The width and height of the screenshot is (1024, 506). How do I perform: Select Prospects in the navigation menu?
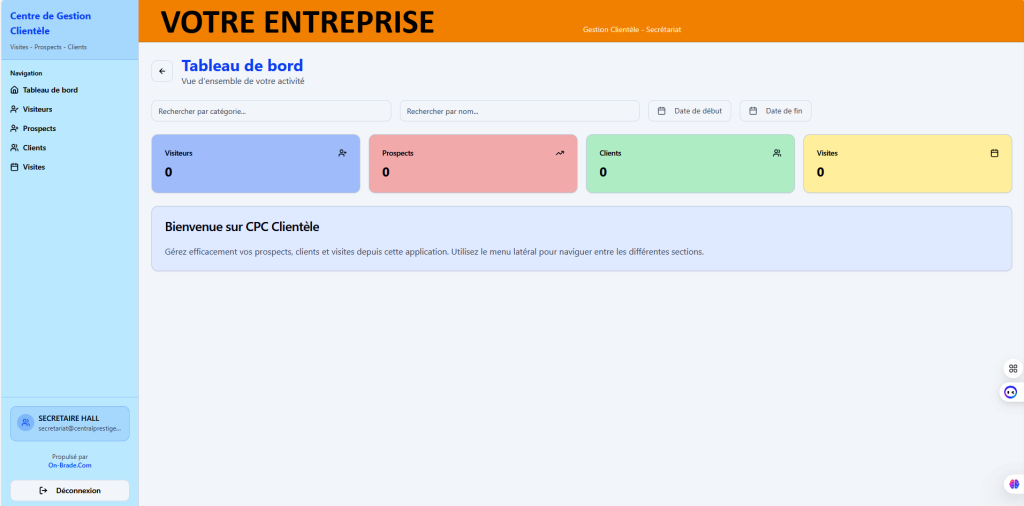pyautogui.click(x=39, y=128)
